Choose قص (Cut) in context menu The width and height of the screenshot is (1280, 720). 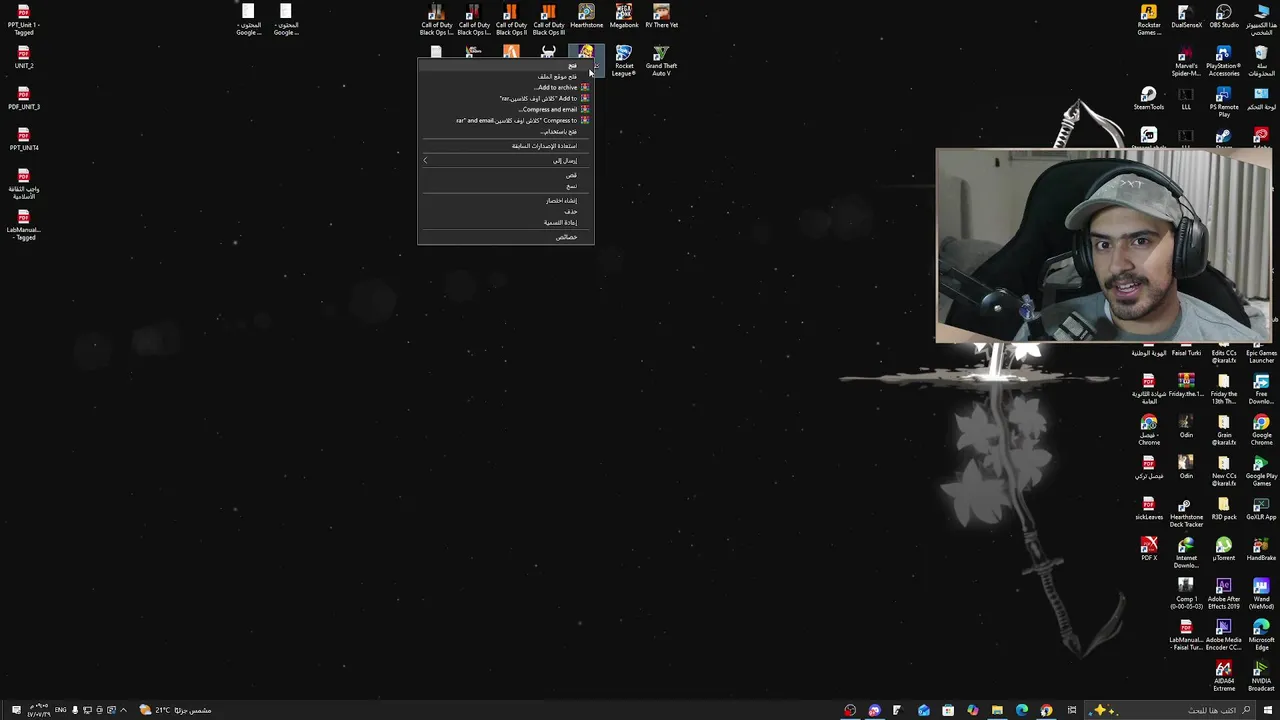[x=505, y=175]
